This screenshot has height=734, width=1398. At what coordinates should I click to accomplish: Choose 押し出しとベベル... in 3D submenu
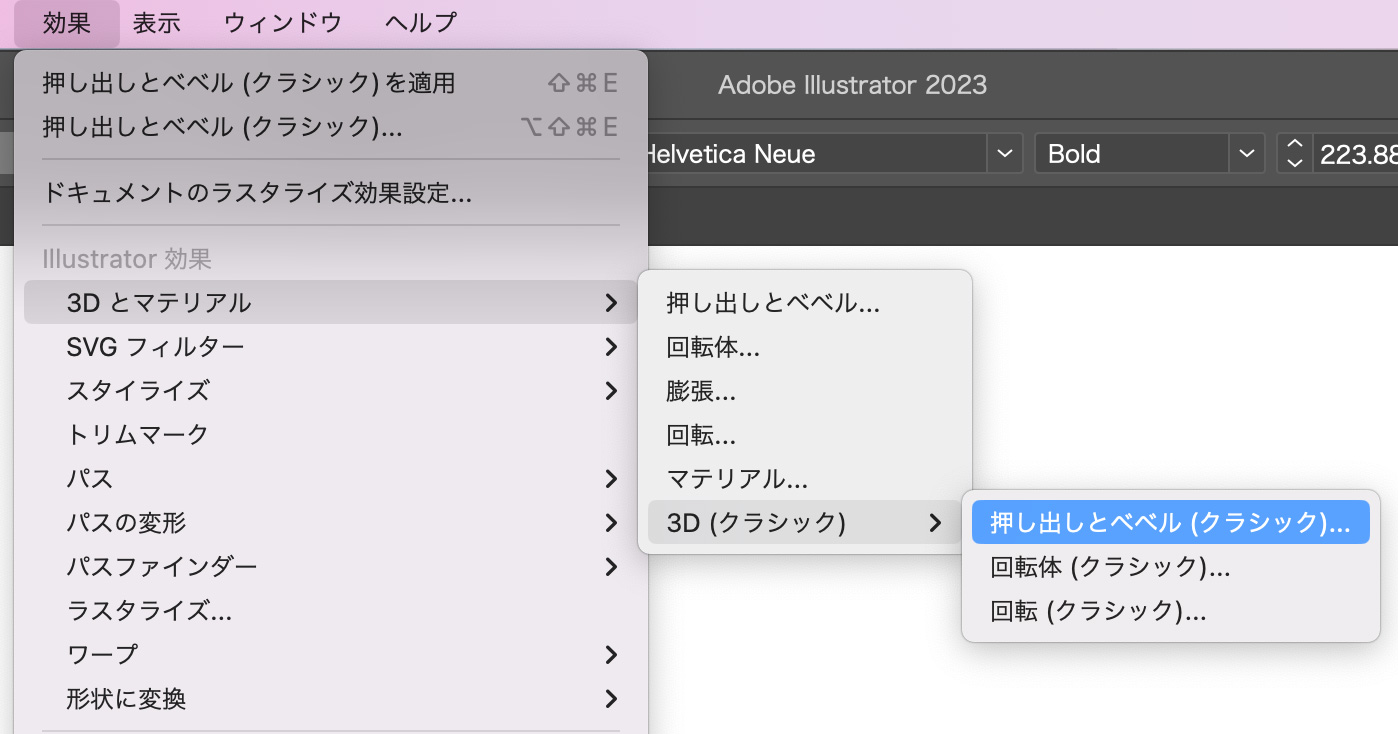(x=805, y=303)
